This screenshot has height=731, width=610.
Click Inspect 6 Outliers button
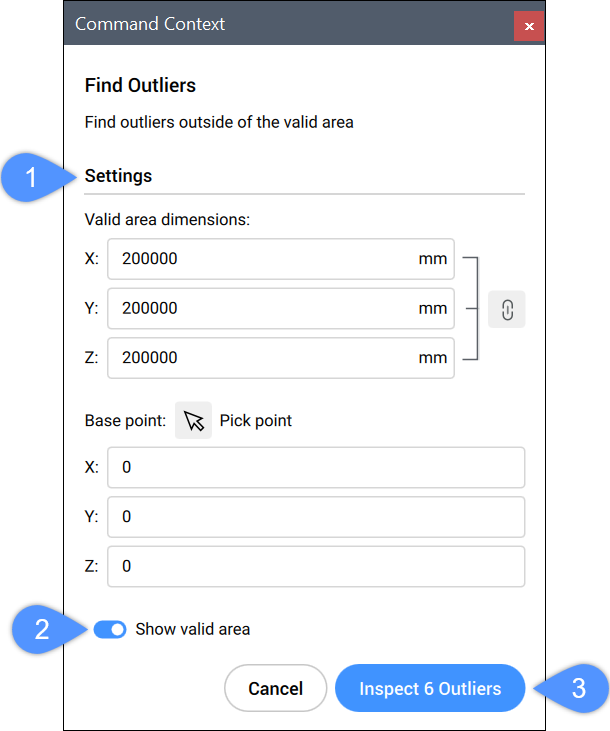[x=430, y=688]
